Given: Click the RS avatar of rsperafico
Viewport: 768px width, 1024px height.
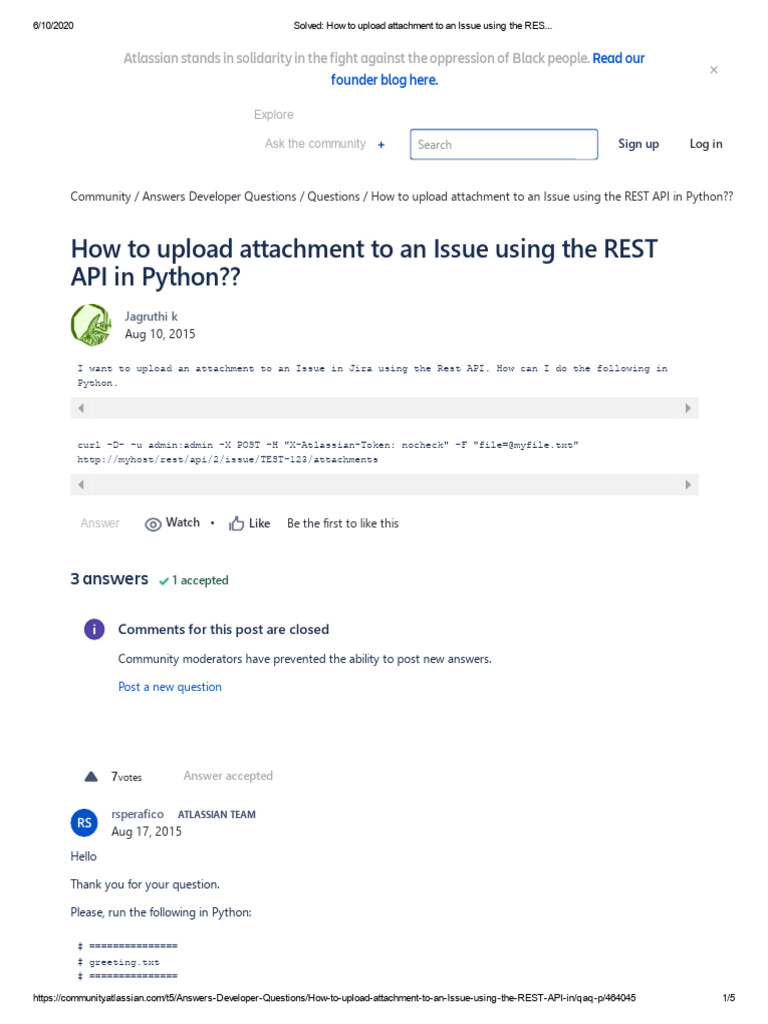Looking at the screenshot, I should [x=85, y=823].
